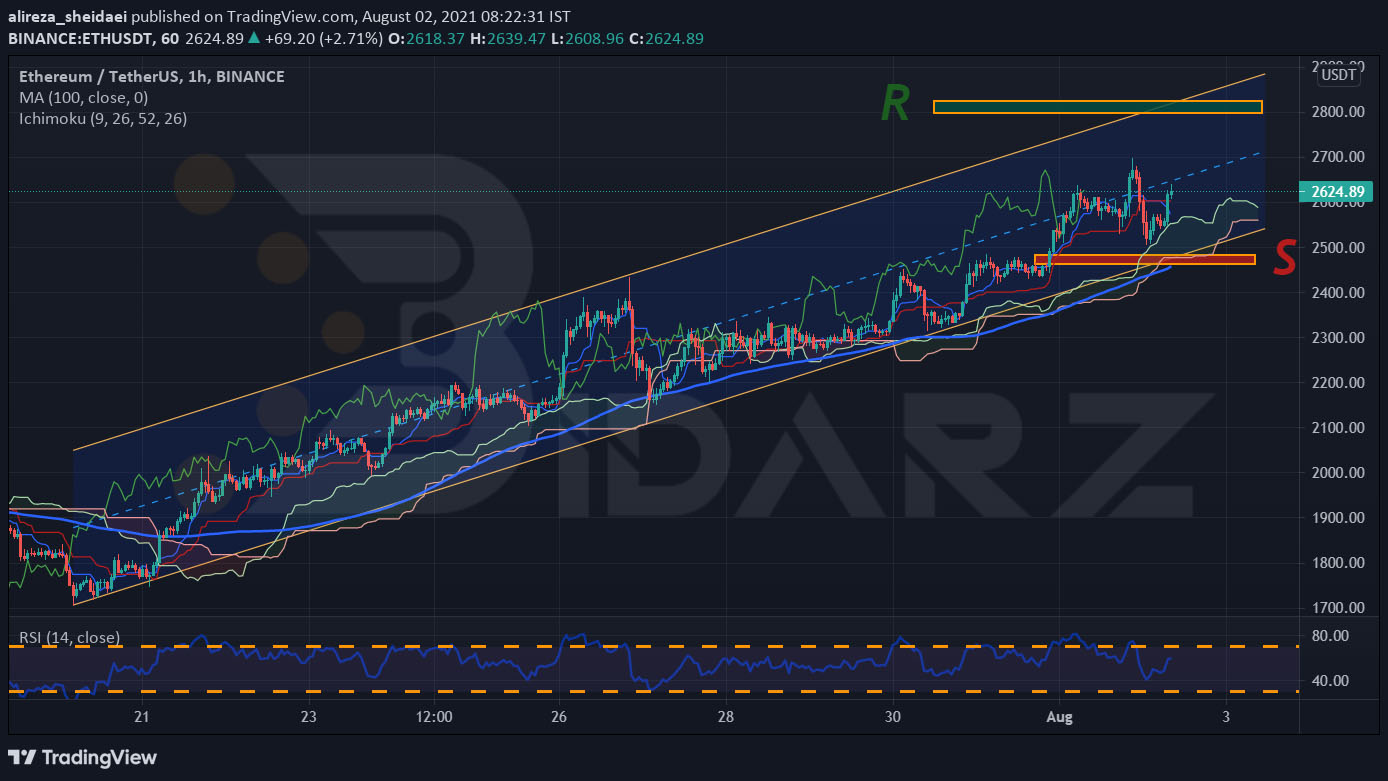Click the 2800.00 price axis label
Viewport: 1388px width, 781px height.
click(x=1339, y=111)
